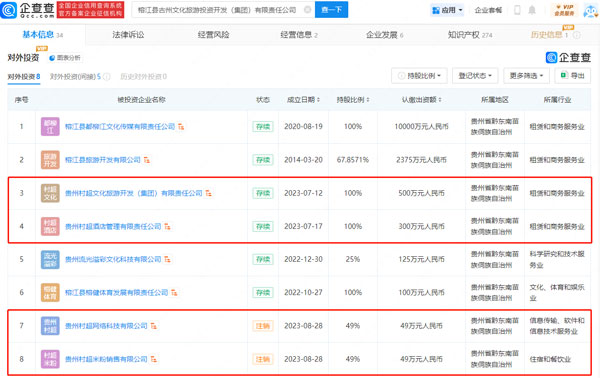The image size is (600, 378).
Task: Select the 对外投资 8 sub-tab
Action: [24, 77]
